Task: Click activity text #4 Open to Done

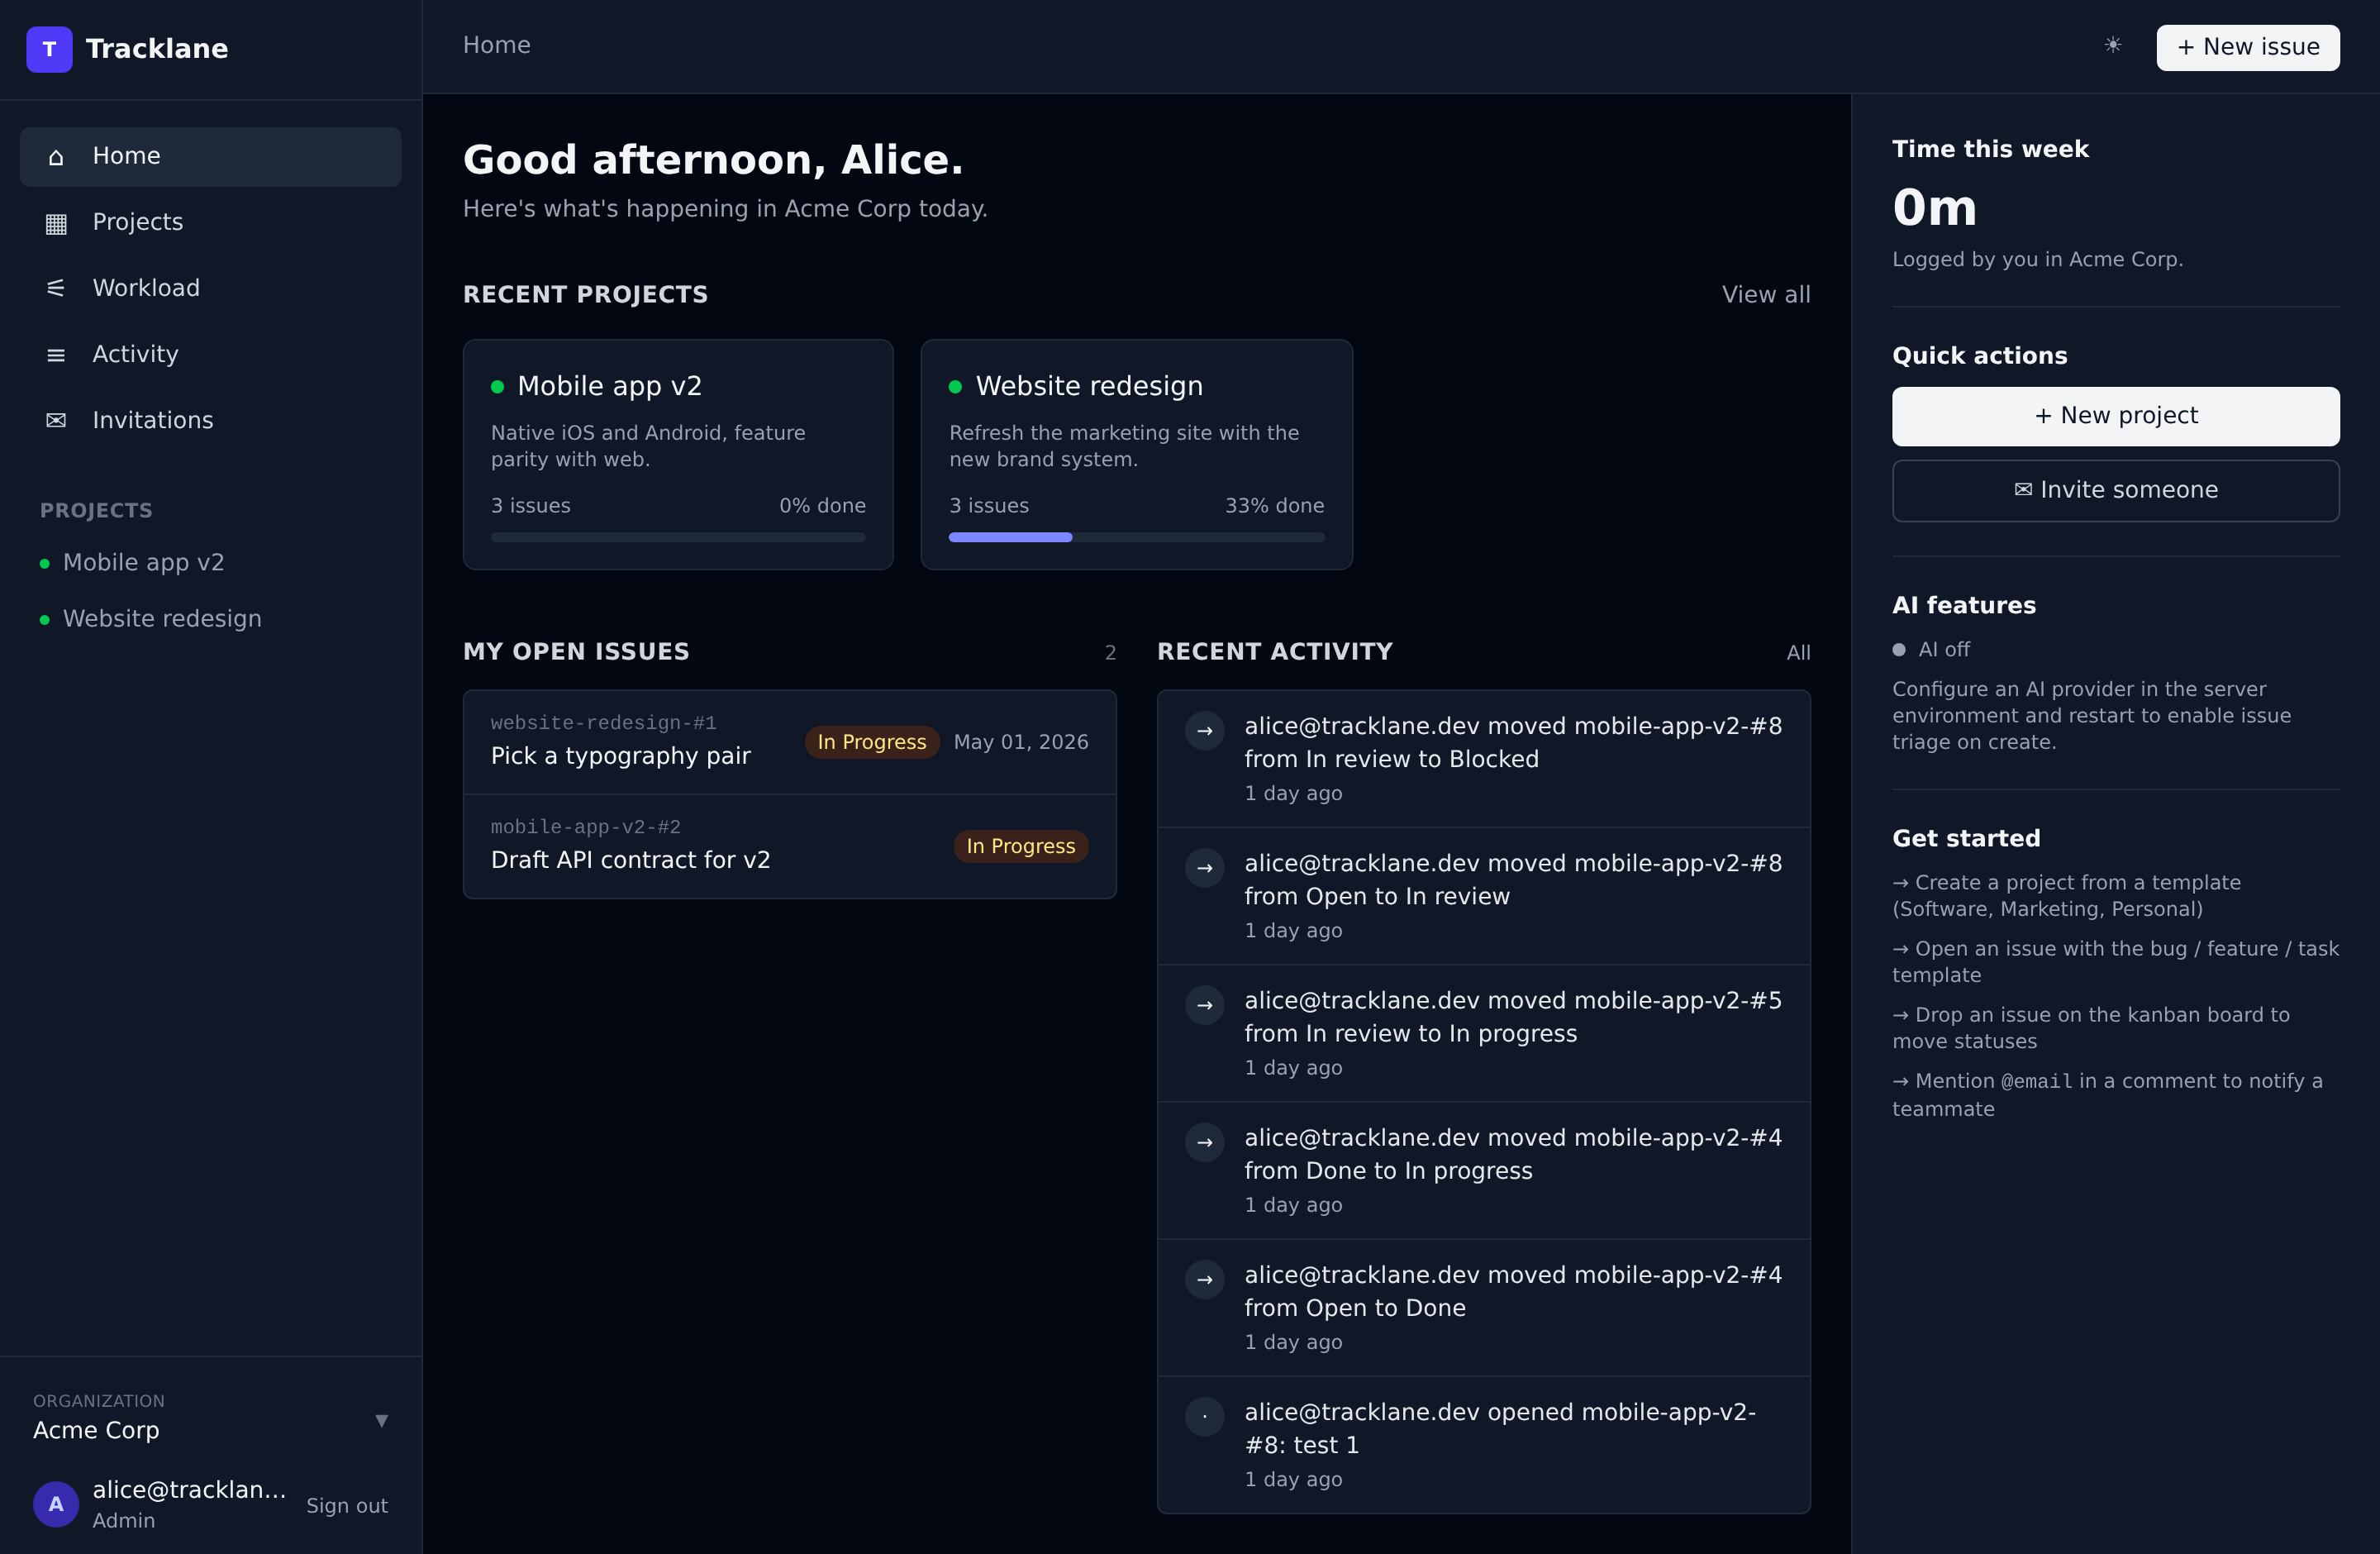Action: coord(1513,1291)
